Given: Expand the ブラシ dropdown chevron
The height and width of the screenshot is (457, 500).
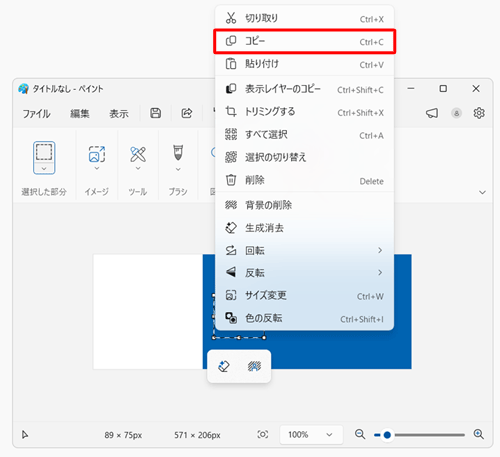Looking at the screenshot, I should pos(178,169).
